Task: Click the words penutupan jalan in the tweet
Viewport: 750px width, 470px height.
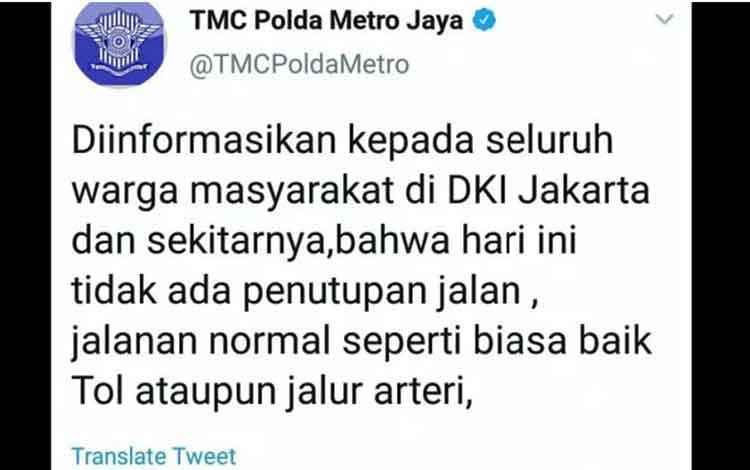Action: [382, 291]
